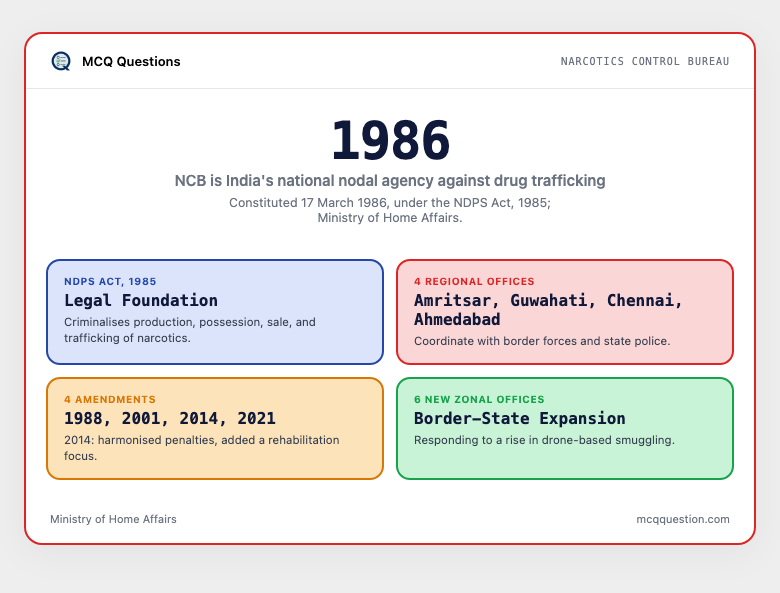Click the large 1986 headline number

390,141
